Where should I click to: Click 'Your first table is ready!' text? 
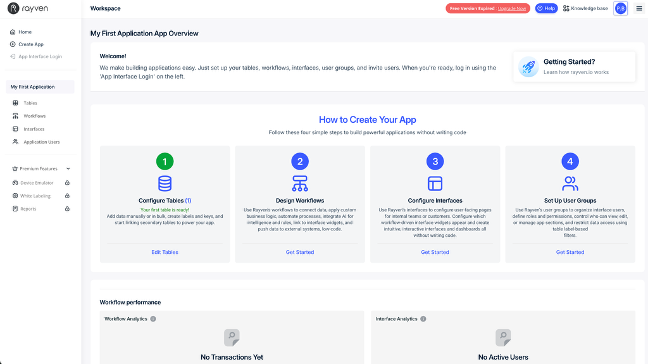coord(164,210)
